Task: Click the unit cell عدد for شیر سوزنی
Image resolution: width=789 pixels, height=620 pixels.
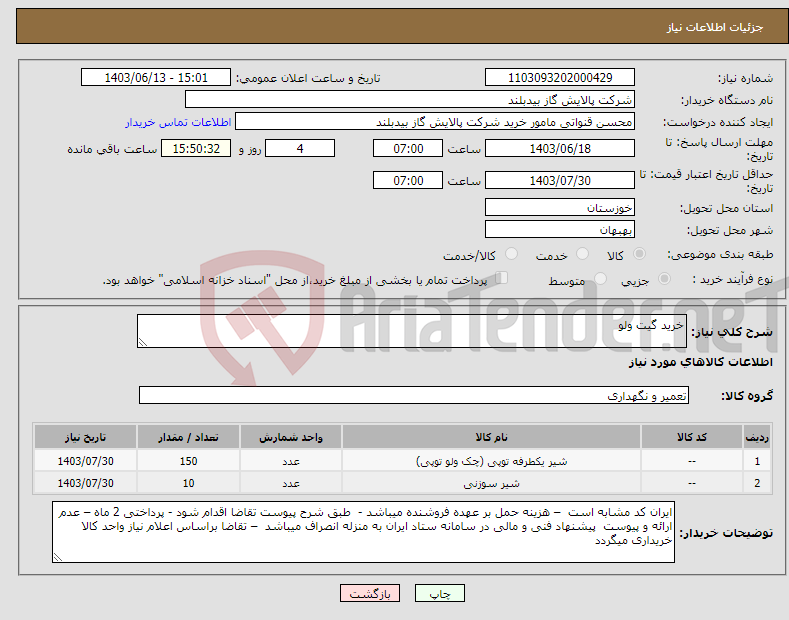Action: pos(291,483)
